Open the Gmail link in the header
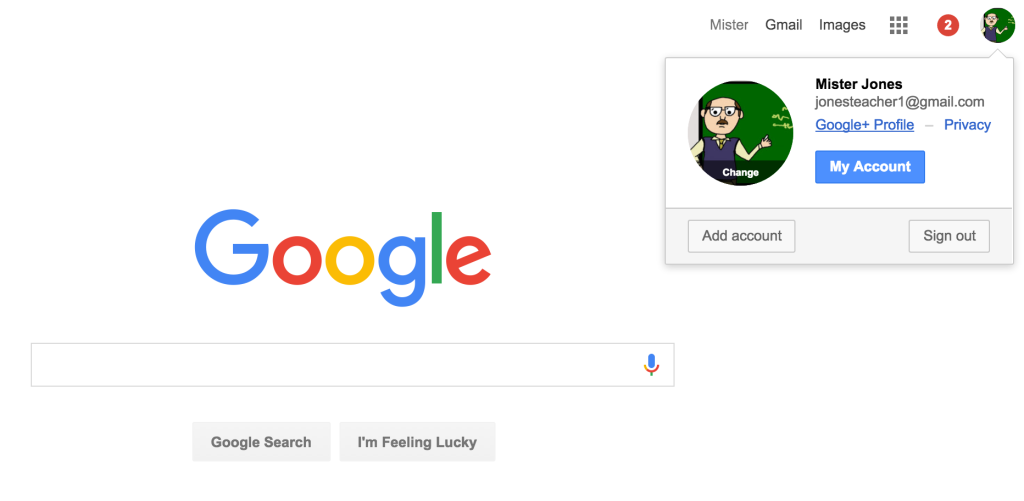Screen dimensions: 1024x501 784,25
